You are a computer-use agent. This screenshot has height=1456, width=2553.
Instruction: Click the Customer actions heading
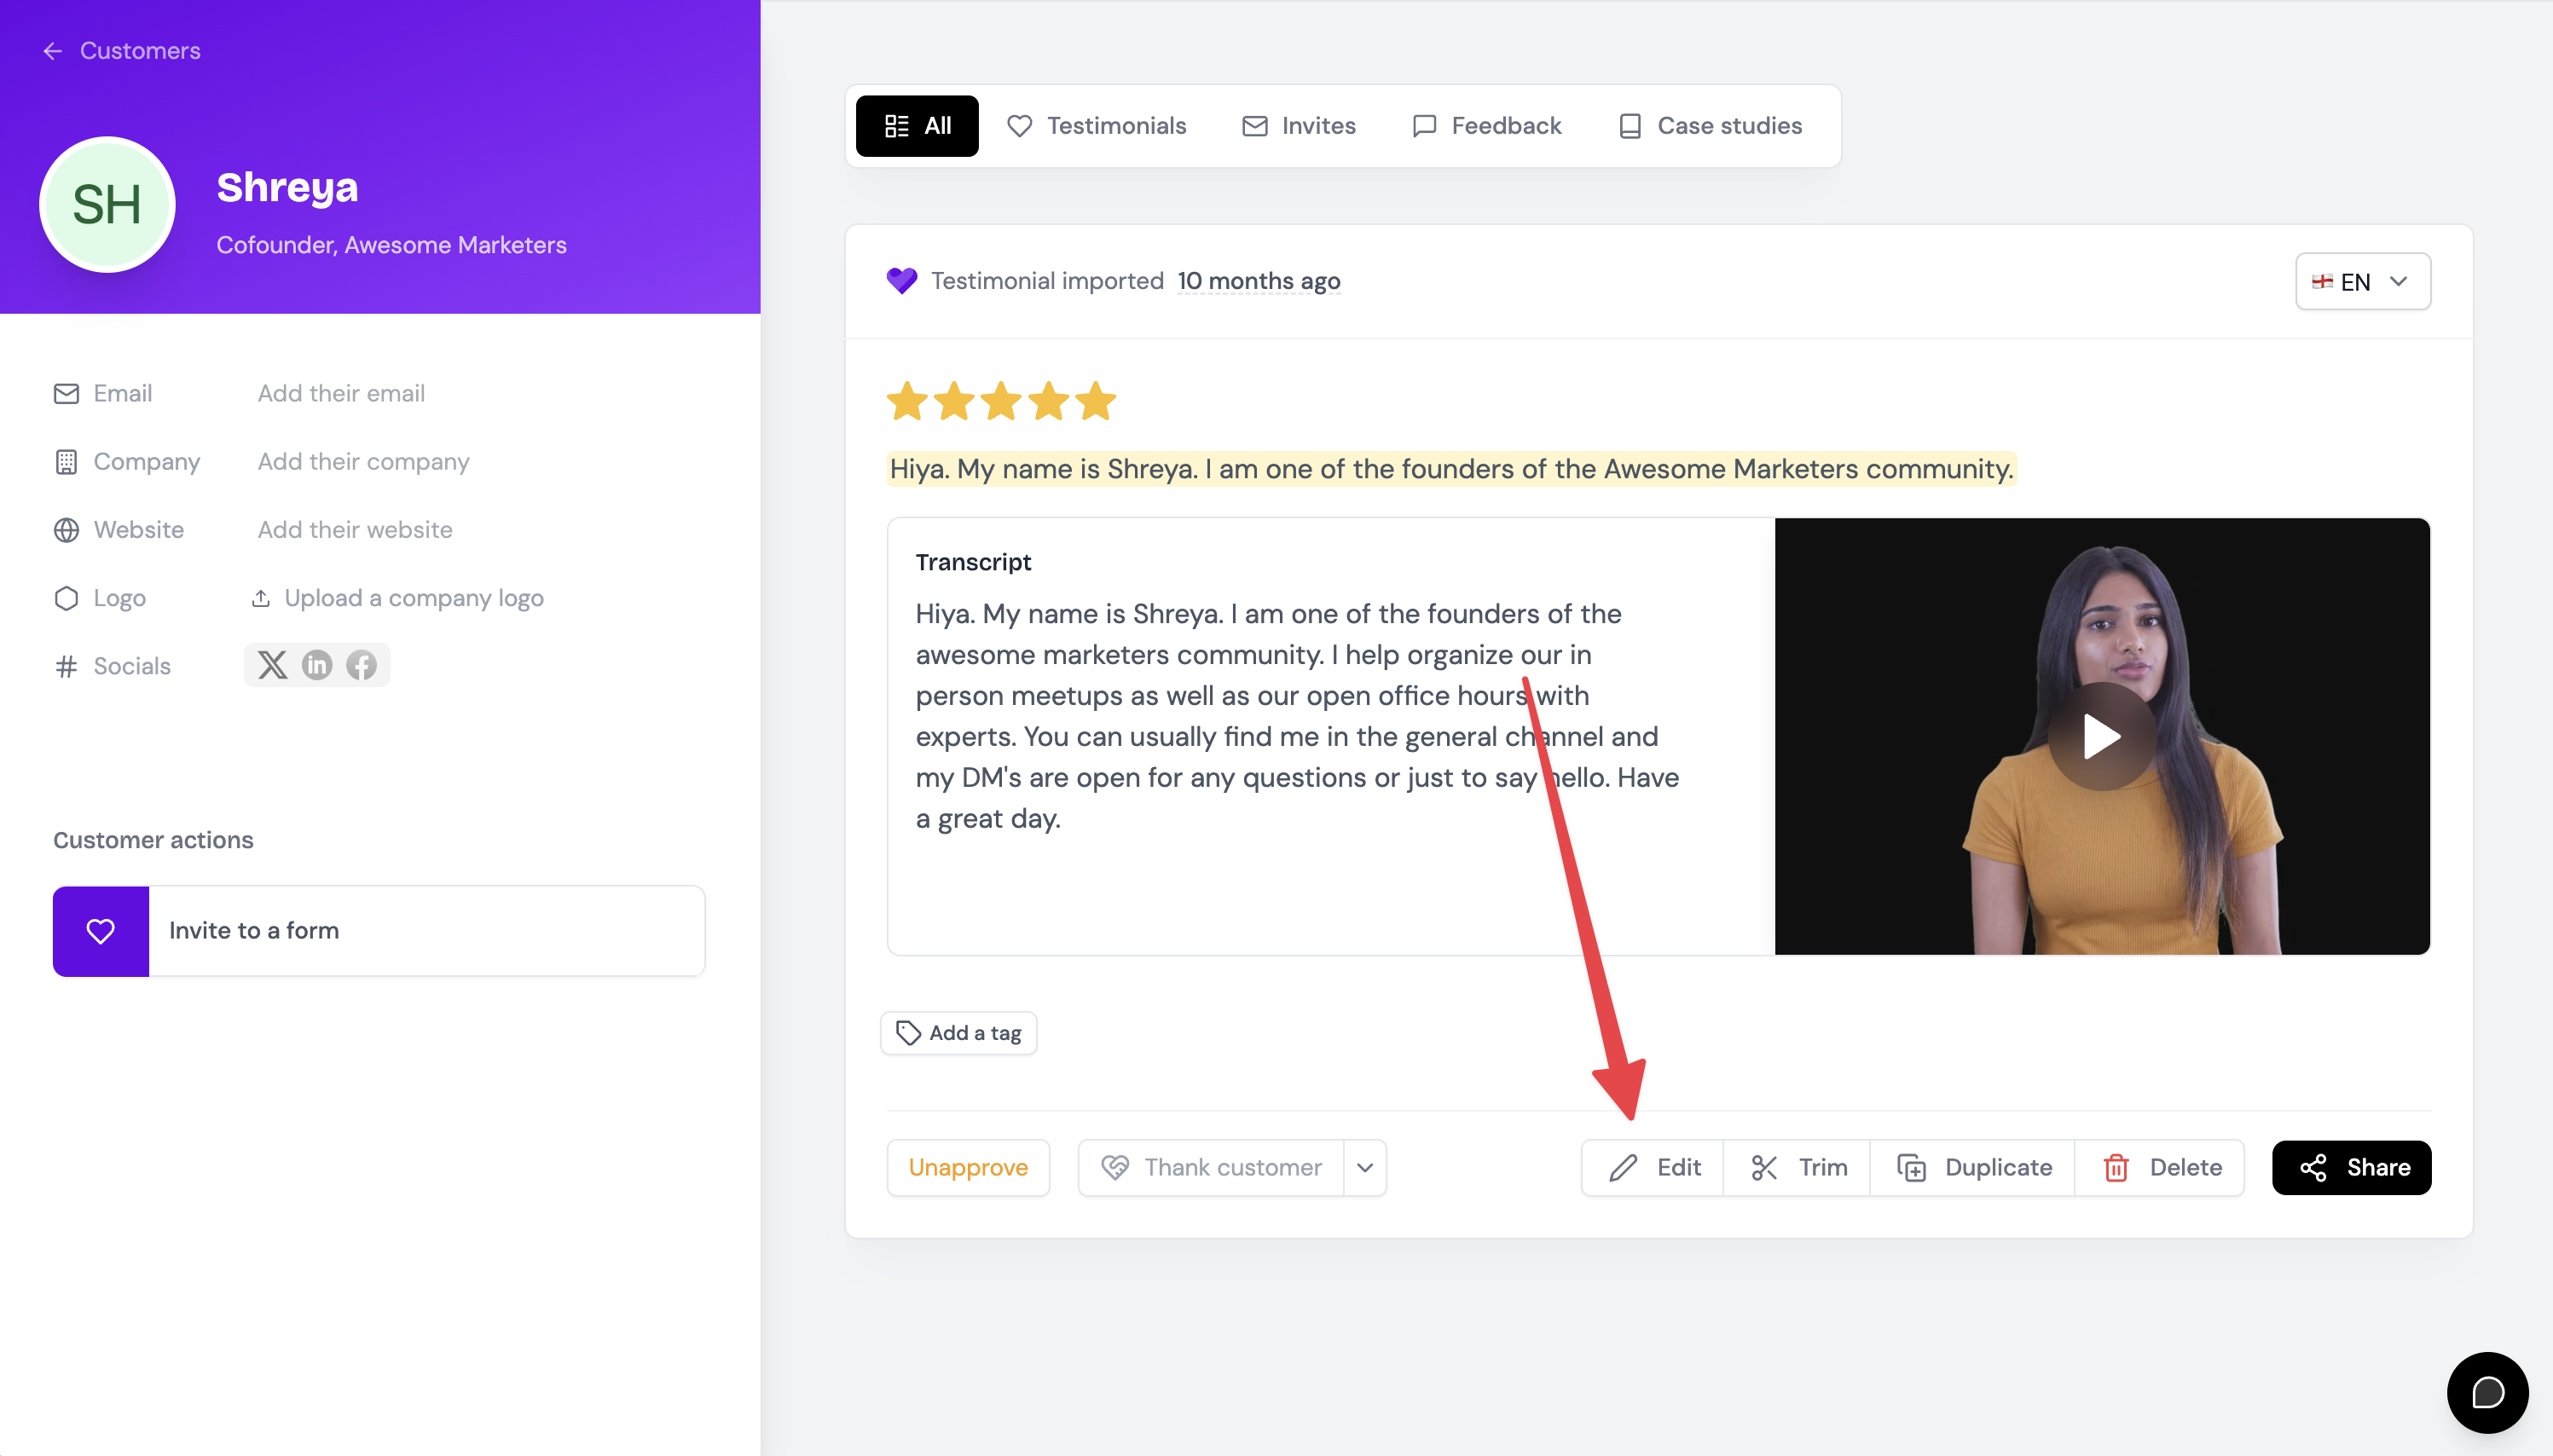(x=153, y=840)
